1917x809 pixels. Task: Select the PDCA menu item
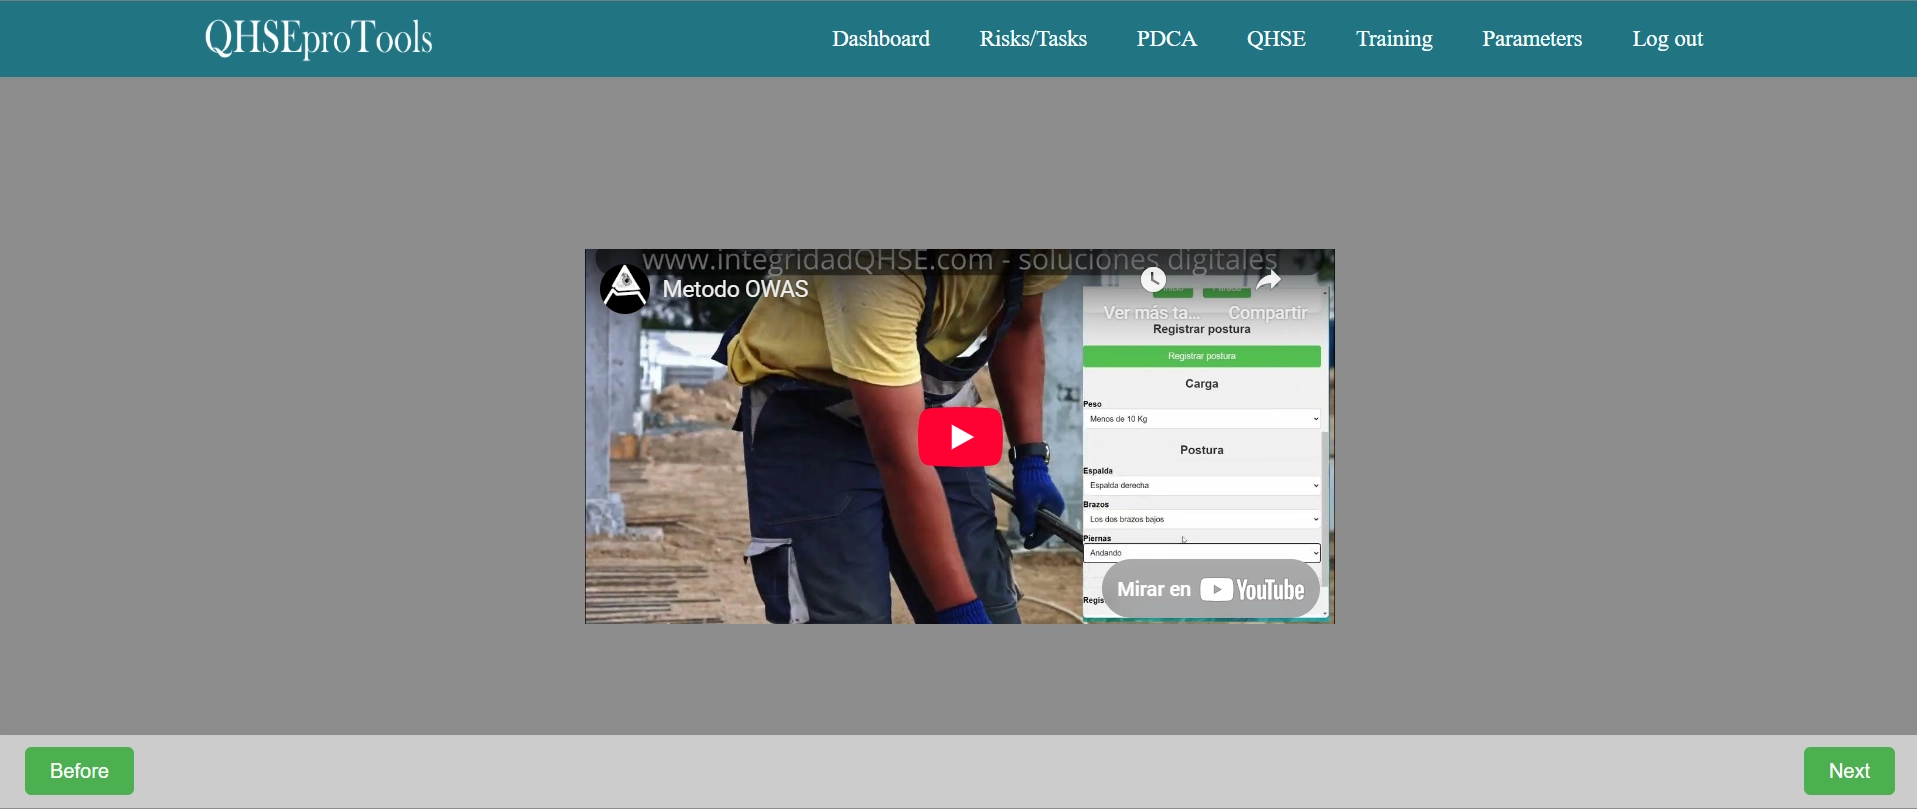(1166, 39)
